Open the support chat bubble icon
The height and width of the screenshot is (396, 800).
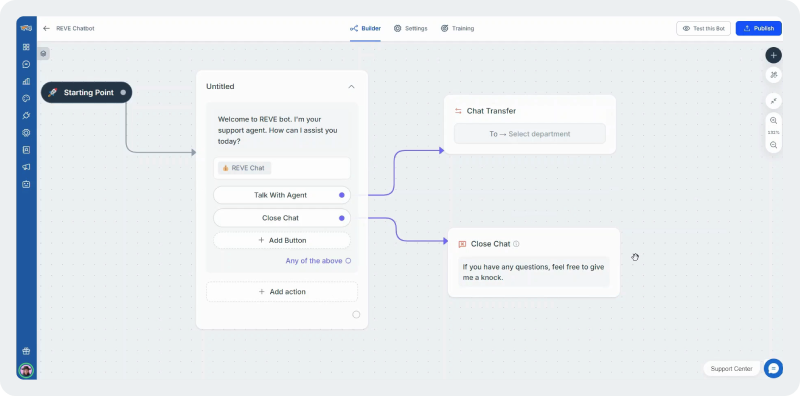[773, 368]
